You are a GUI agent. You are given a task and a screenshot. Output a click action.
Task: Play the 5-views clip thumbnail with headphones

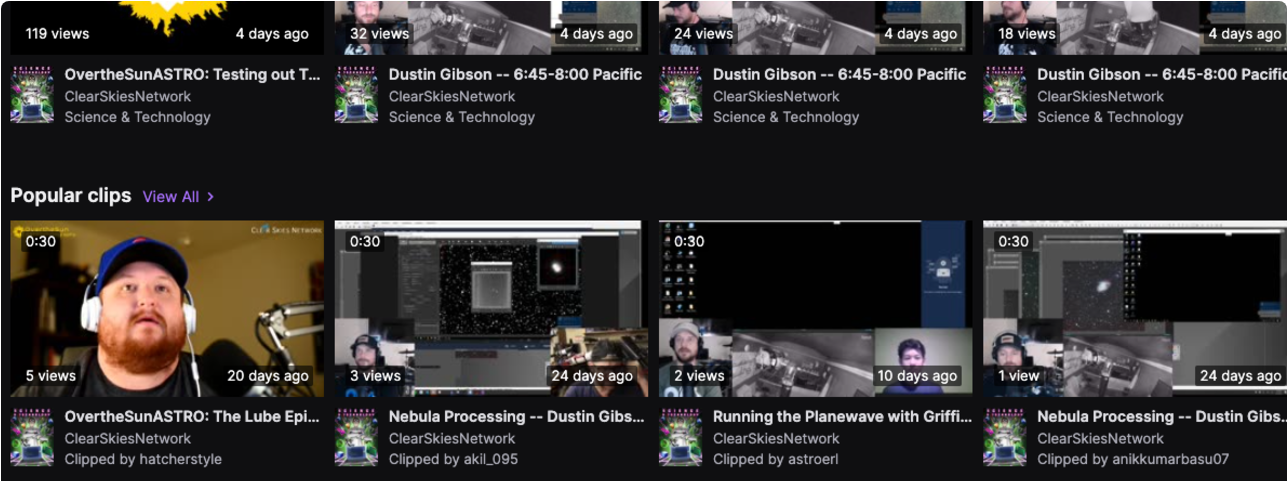coord(166,308)
